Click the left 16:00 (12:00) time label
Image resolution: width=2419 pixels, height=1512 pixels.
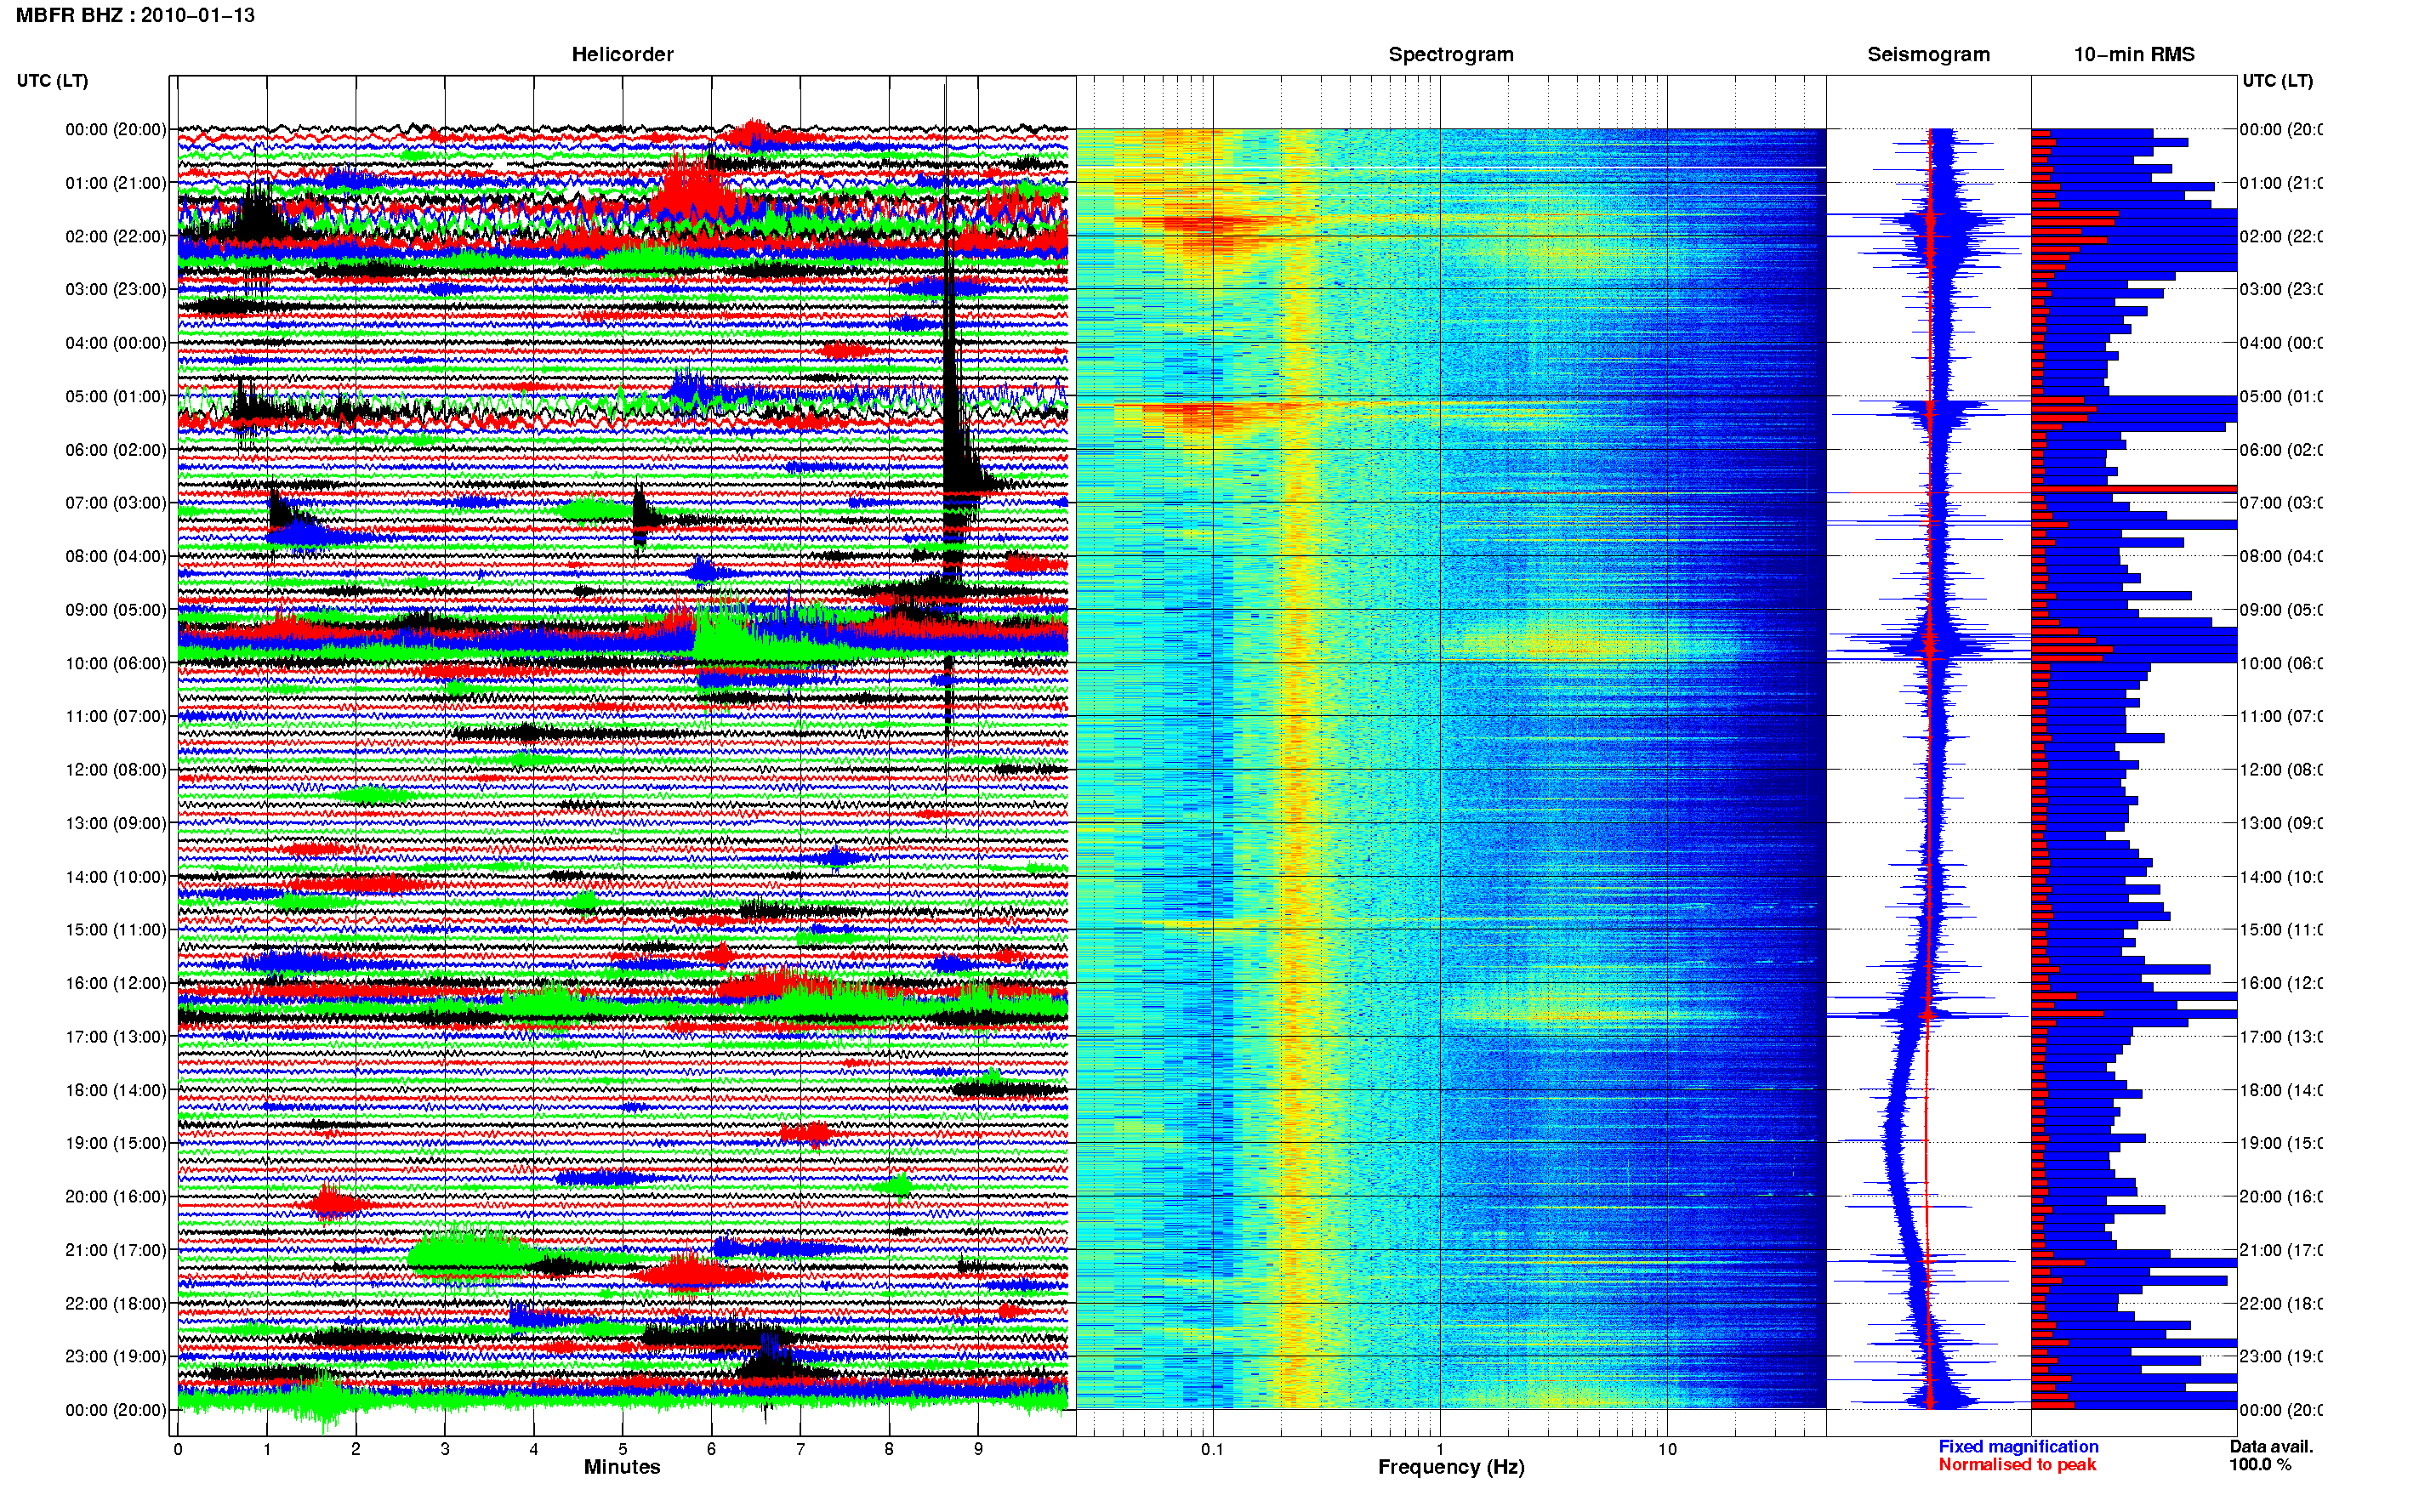(116, 983)
